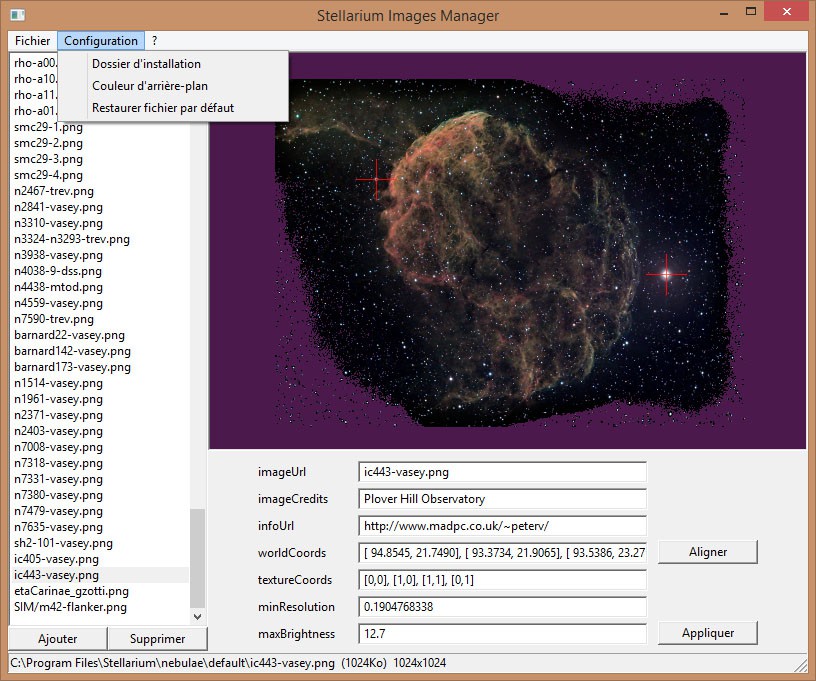
Task: Focus the worldCoords field
Action: [502, 552]
